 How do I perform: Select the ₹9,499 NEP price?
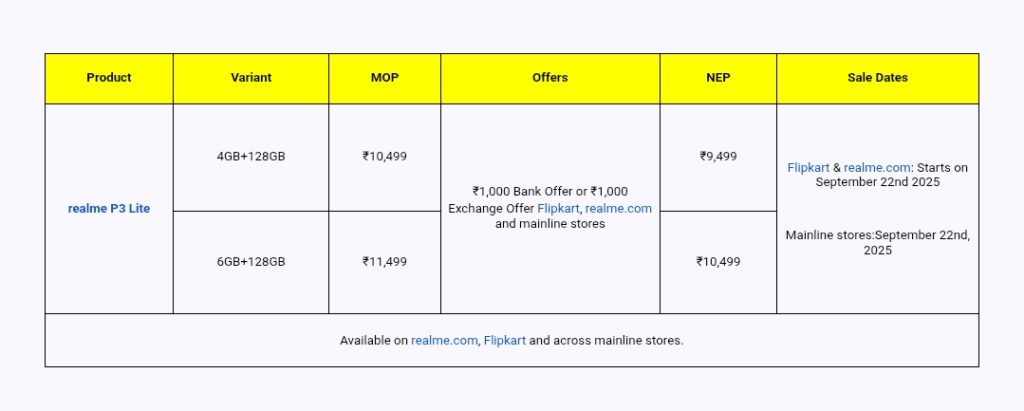click(x=718, y=156)
